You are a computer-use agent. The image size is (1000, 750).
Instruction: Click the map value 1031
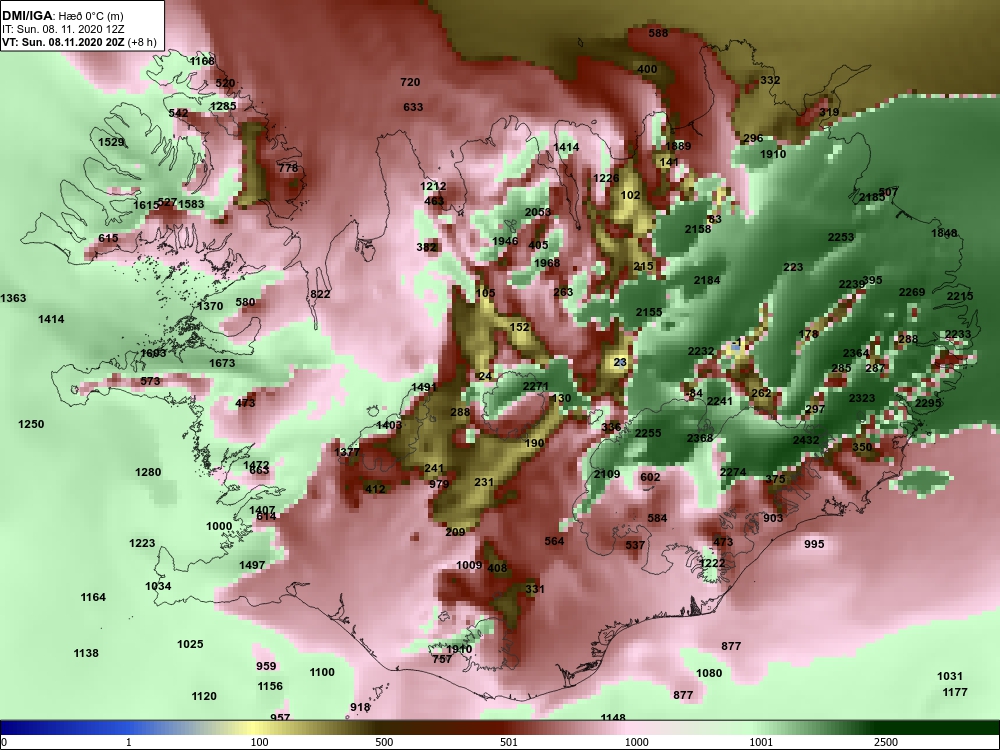950,677
